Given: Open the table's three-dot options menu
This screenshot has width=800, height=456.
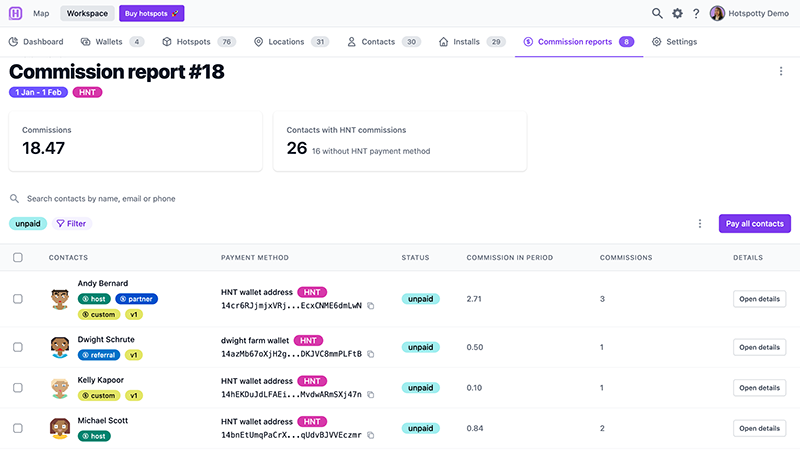Looking at the screenshot, I should coord(699,223).
